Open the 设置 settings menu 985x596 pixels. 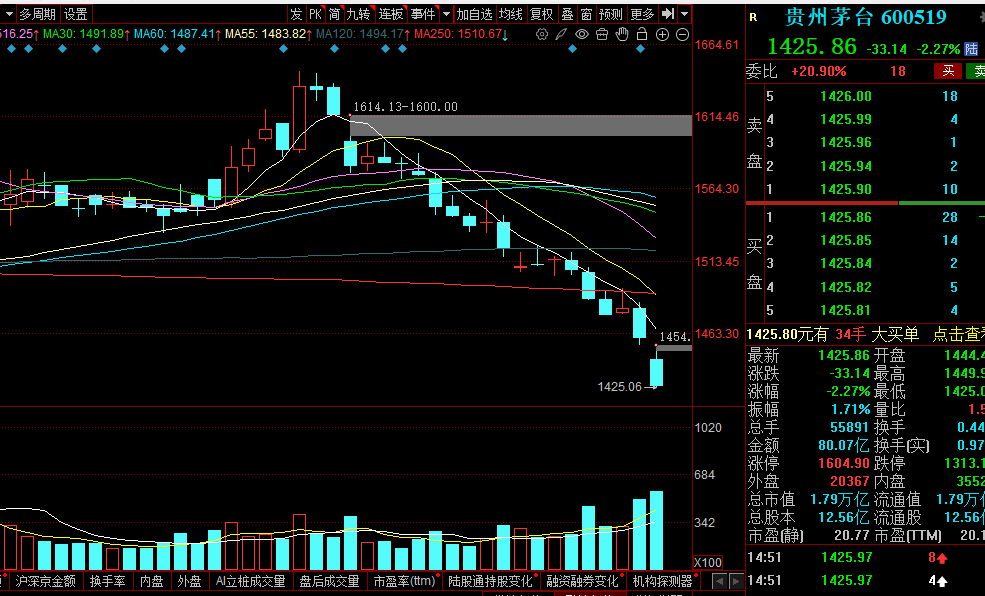pyautogui.click(x=76, y=14)
